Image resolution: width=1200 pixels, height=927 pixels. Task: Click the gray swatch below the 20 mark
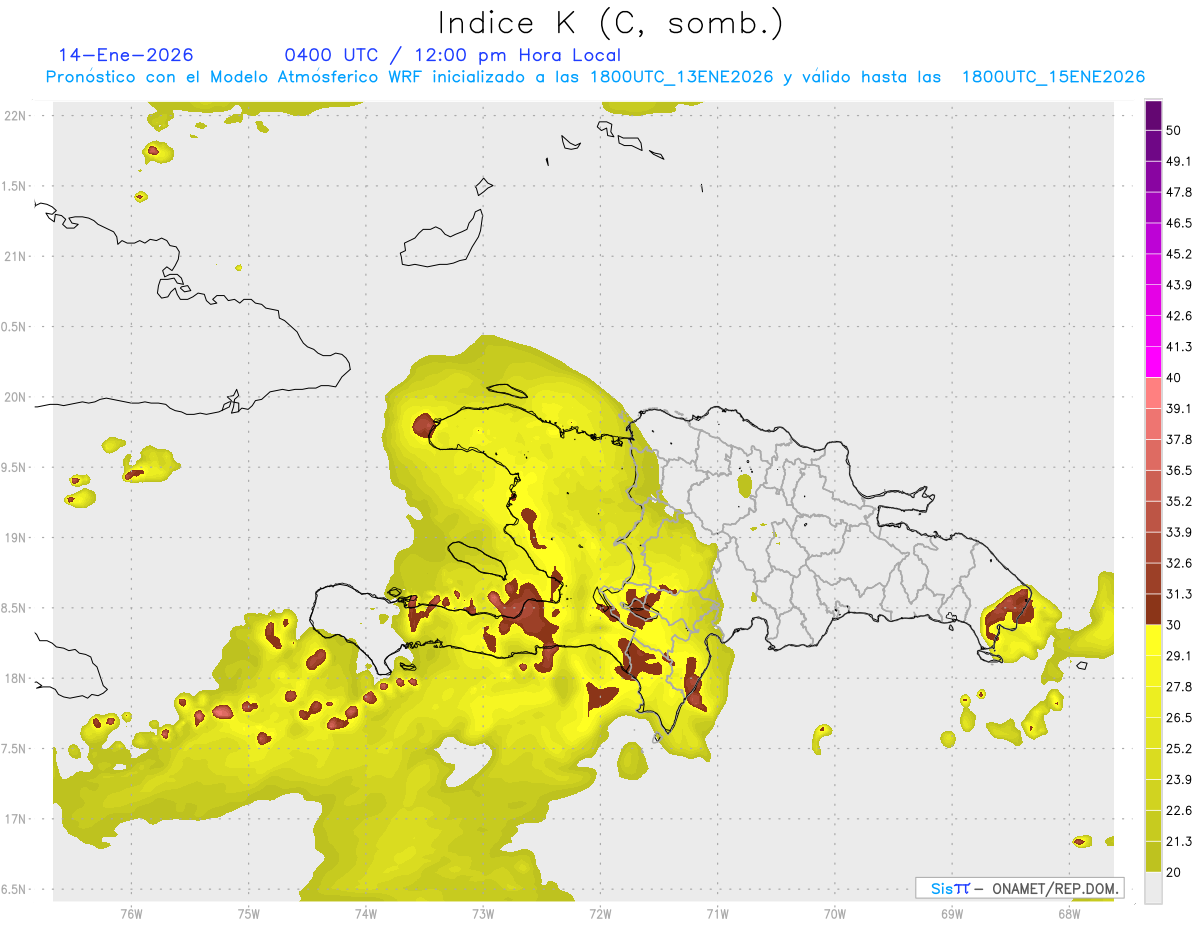tap(1153, 888)
